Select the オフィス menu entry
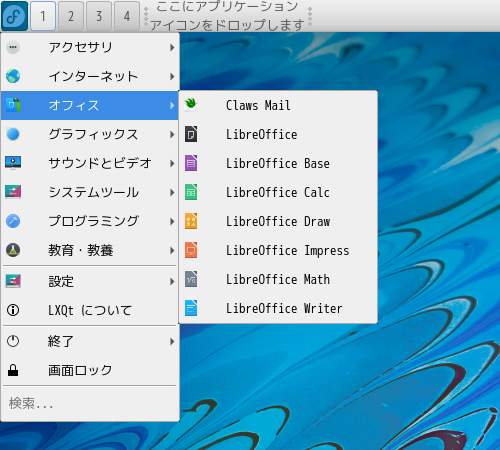The height and width of the screenshot is (450, 500). [90, 105]
